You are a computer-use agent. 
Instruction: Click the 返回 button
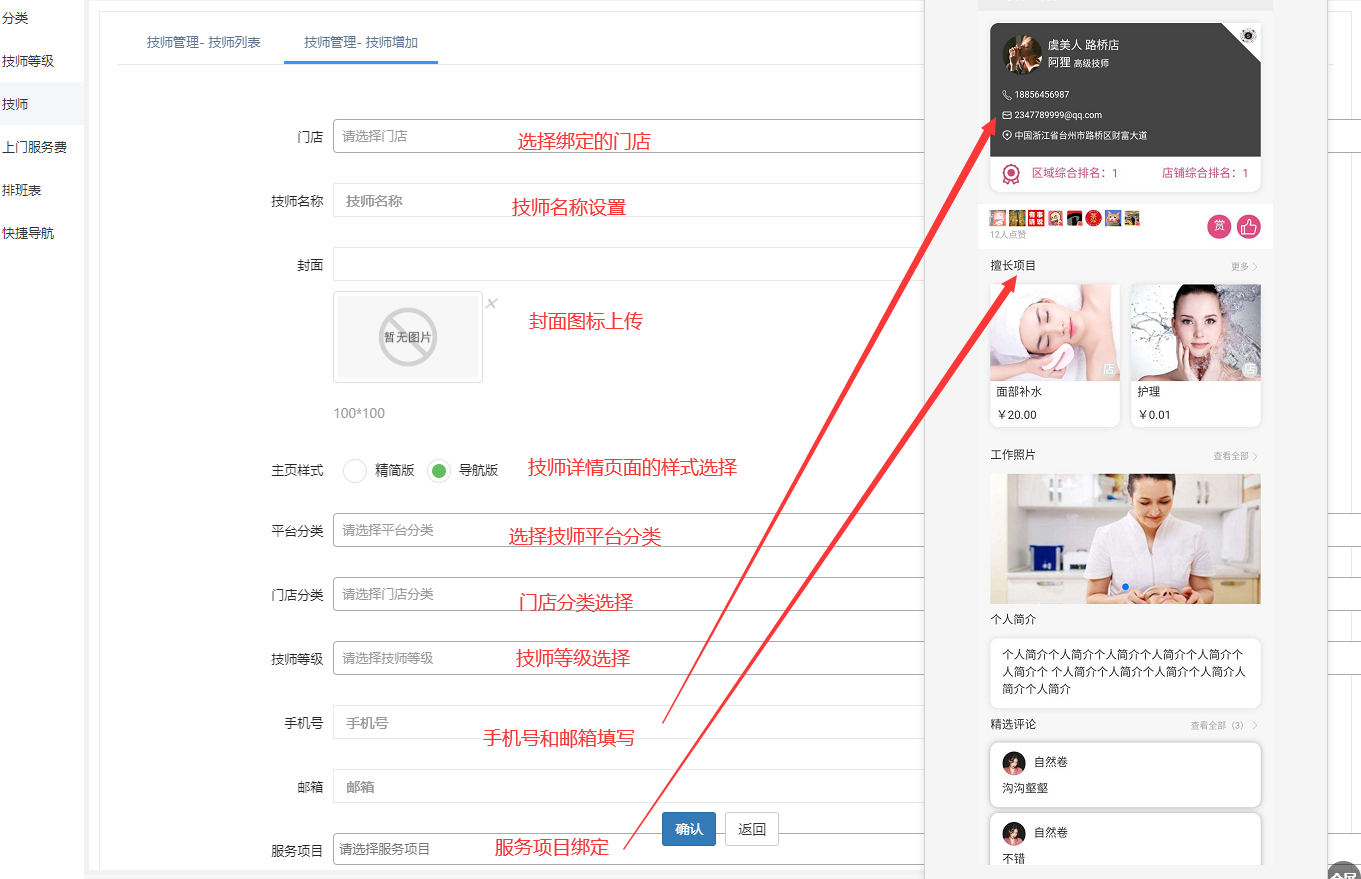[752, 829]
